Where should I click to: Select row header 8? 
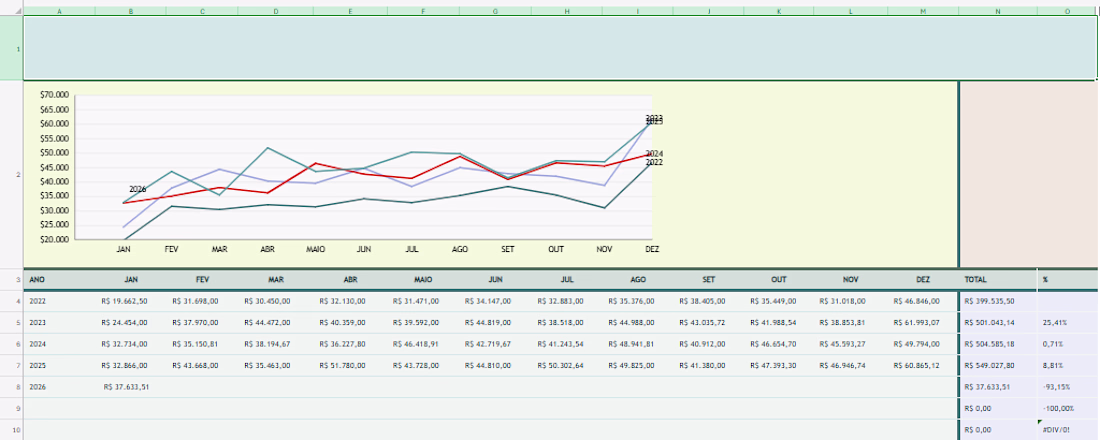coord(11,387)
